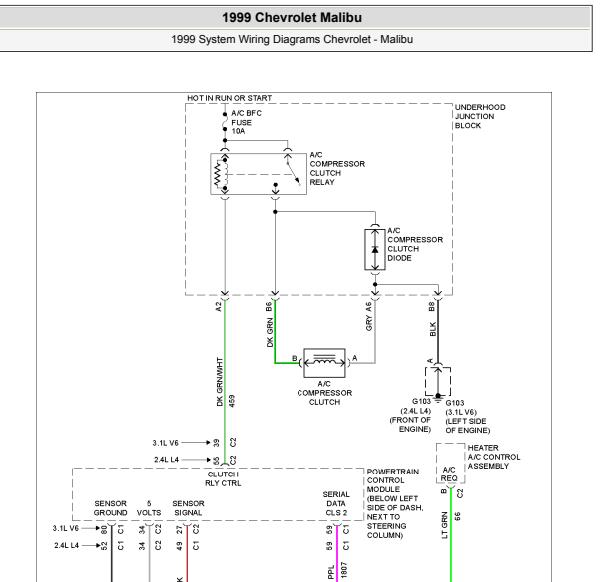Click circuit number '459'
Screen dimensions: 600x582
(232, 401)
